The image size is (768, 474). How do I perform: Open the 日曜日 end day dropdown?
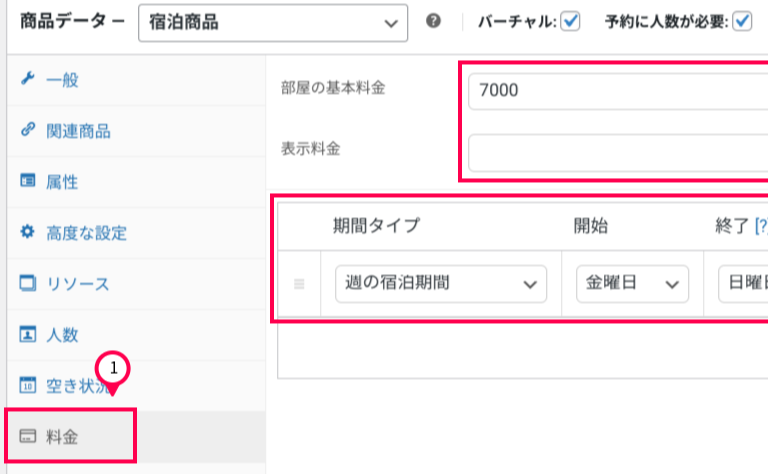[x=742, y=284]
